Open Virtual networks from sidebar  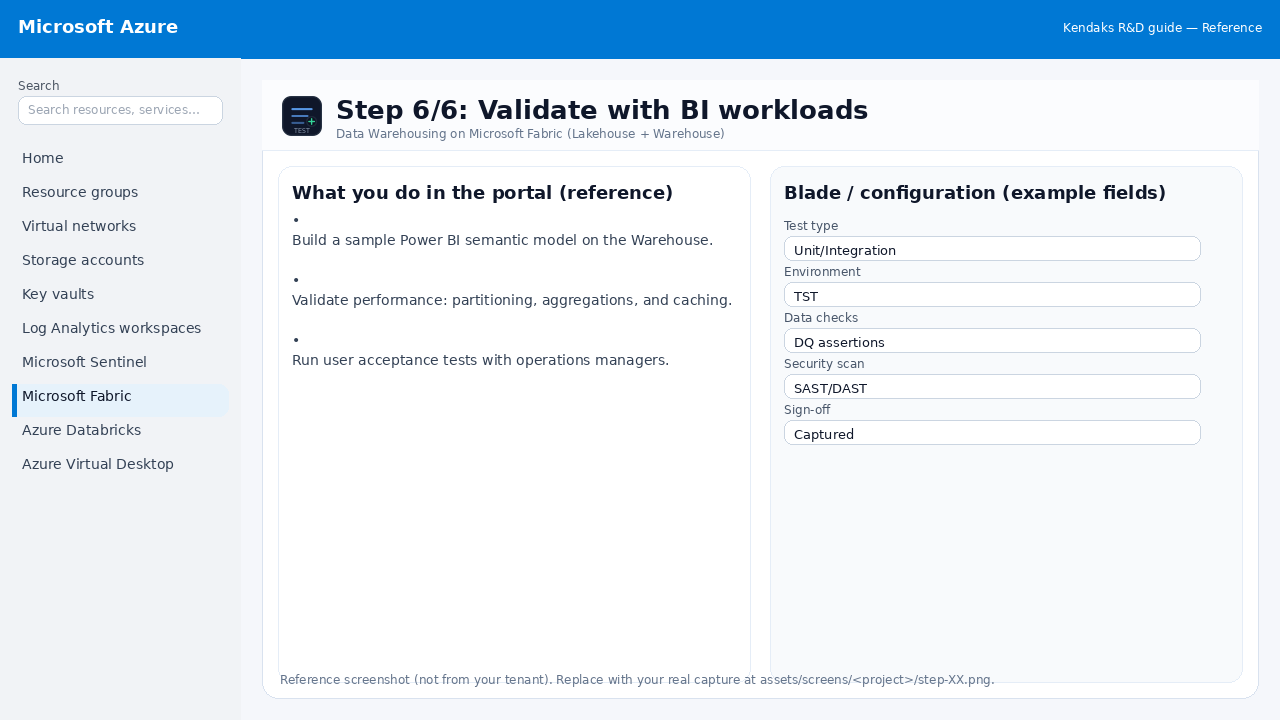(x=120, y=226)
